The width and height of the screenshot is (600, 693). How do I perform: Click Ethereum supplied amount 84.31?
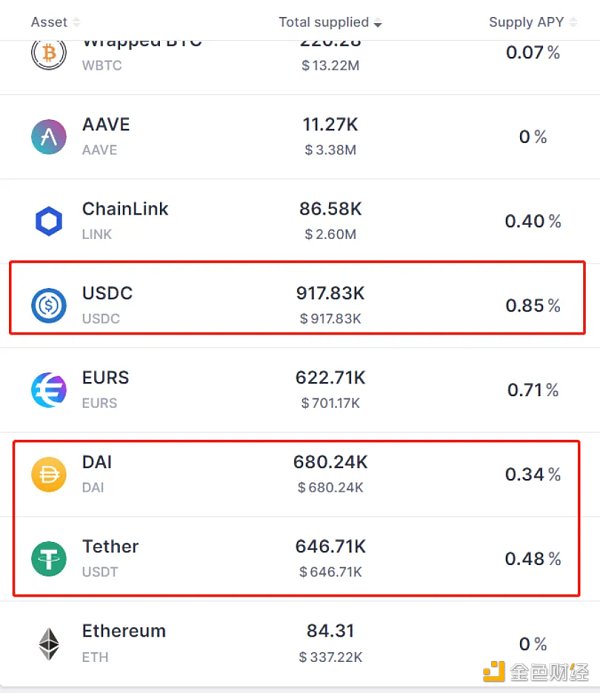330,631
